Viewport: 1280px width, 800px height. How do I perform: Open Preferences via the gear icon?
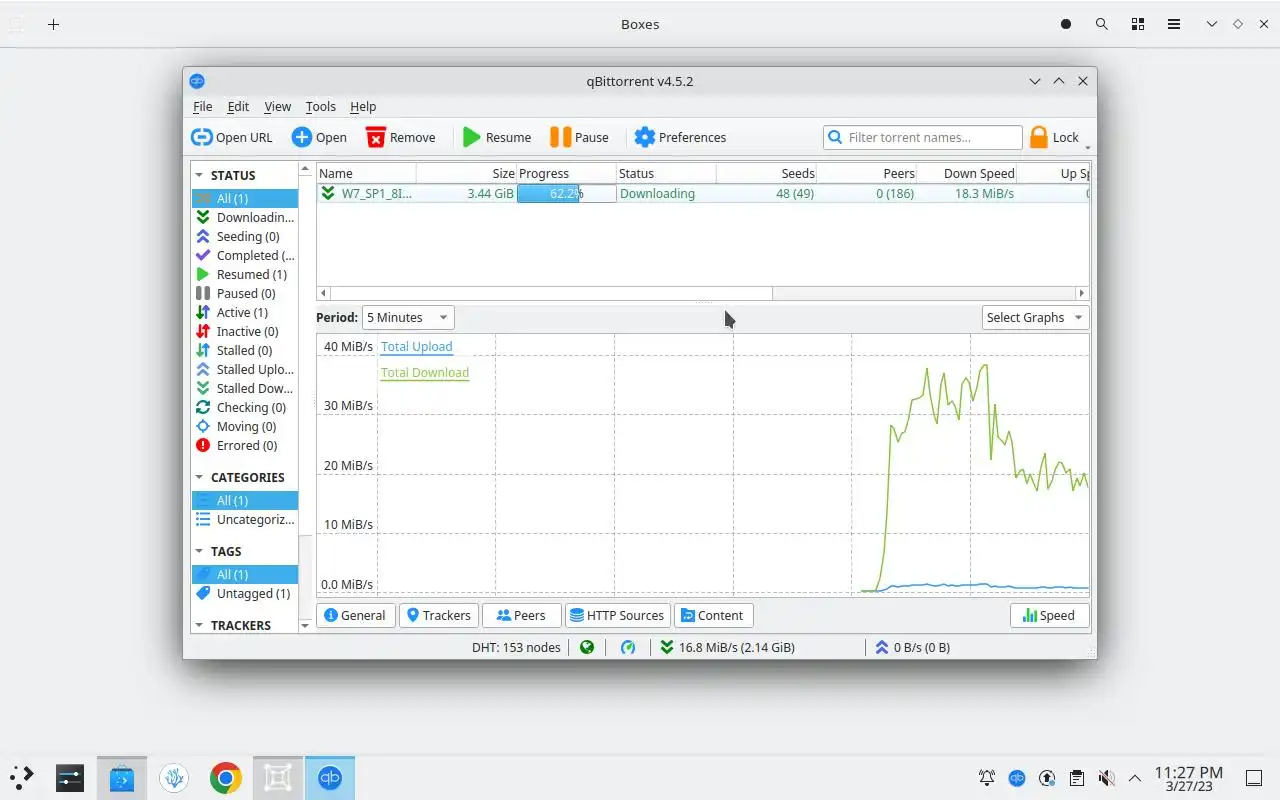644,137
